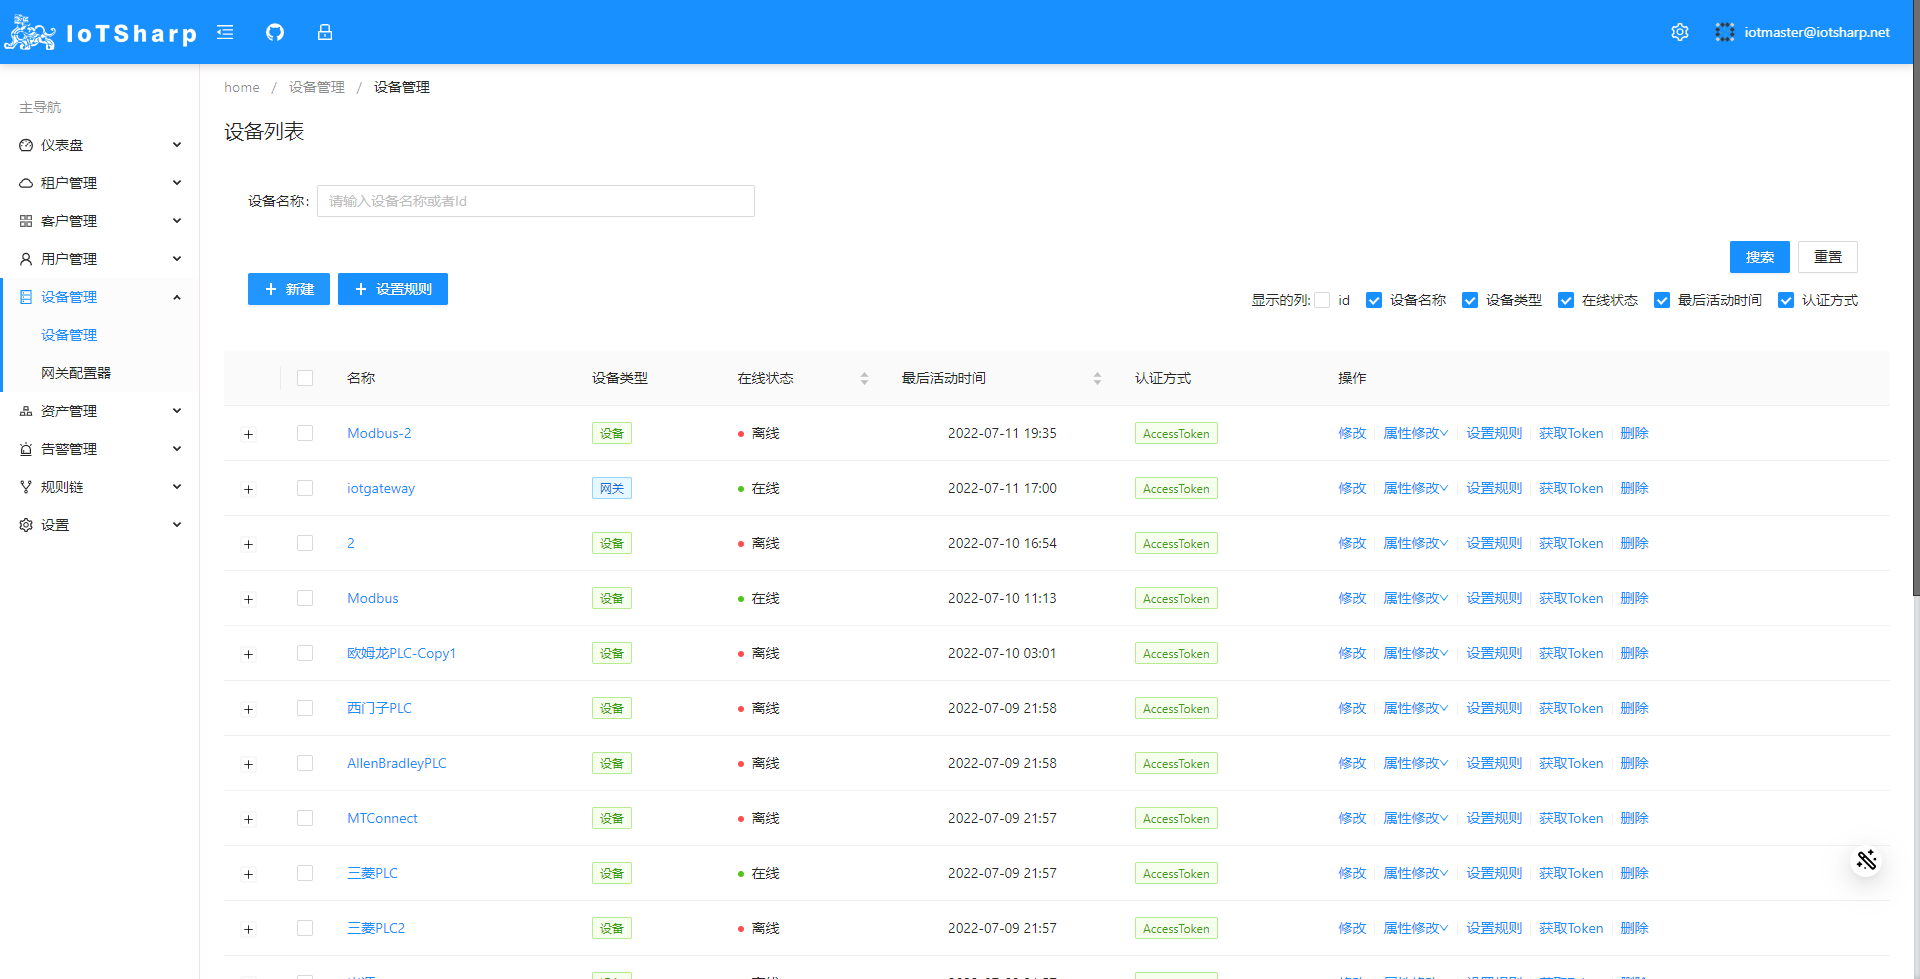
Task: Click the IoTSharp logo
Action: tap(100, 33)
